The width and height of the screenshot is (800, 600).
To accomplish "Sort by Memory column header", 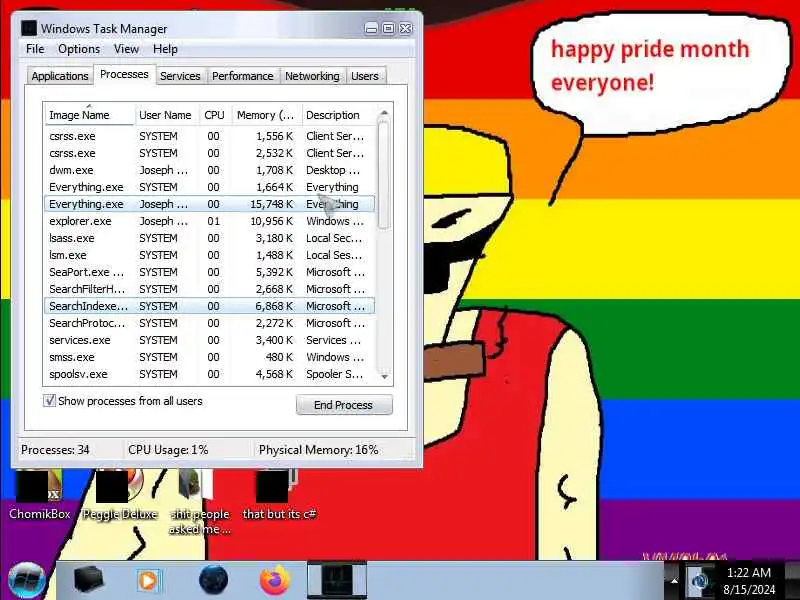I will (267, 115).
